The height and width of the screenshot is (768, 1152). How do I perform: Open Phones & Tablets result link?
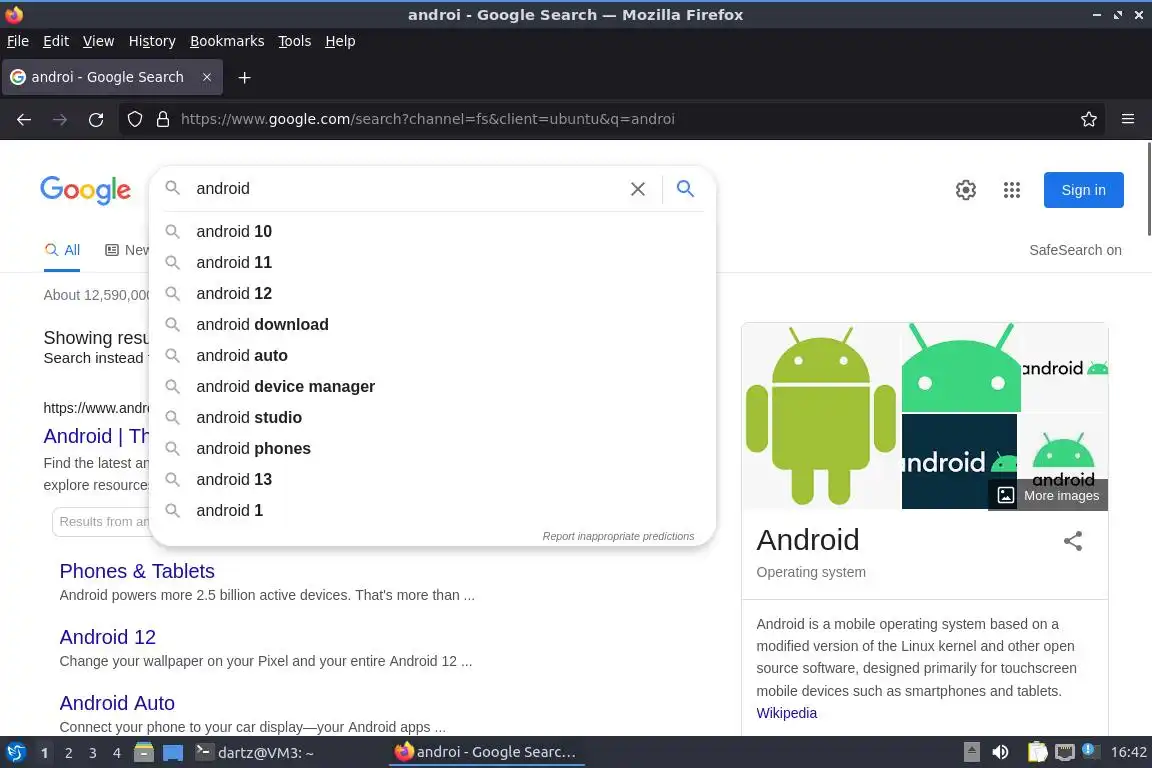[137, 571]
